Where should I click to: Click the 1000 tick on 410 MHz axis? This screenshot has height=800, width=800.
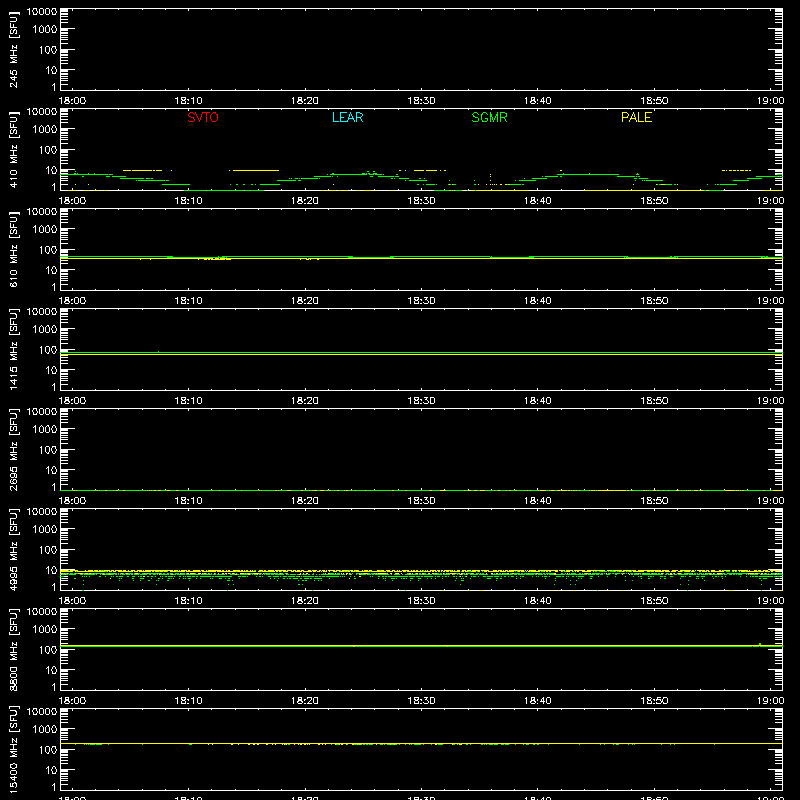pyautogui.click(x=45, y=130)
